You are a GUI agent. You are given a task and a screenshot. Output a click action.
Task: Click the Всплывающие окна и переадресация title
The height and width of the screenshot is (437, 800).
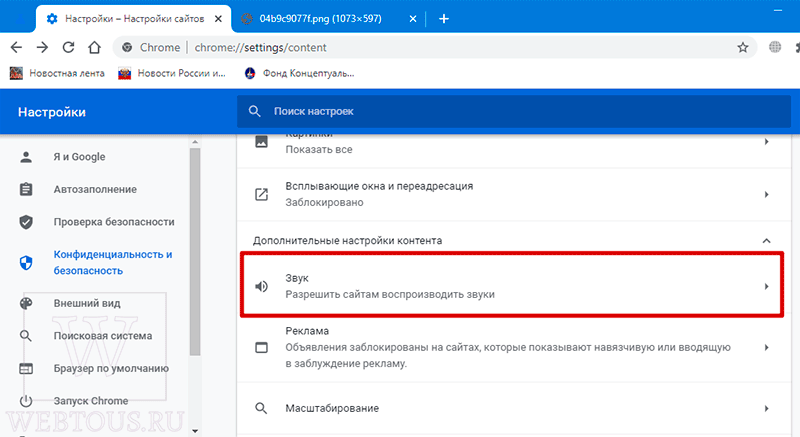pyautogui.click(x=379, y=186)
